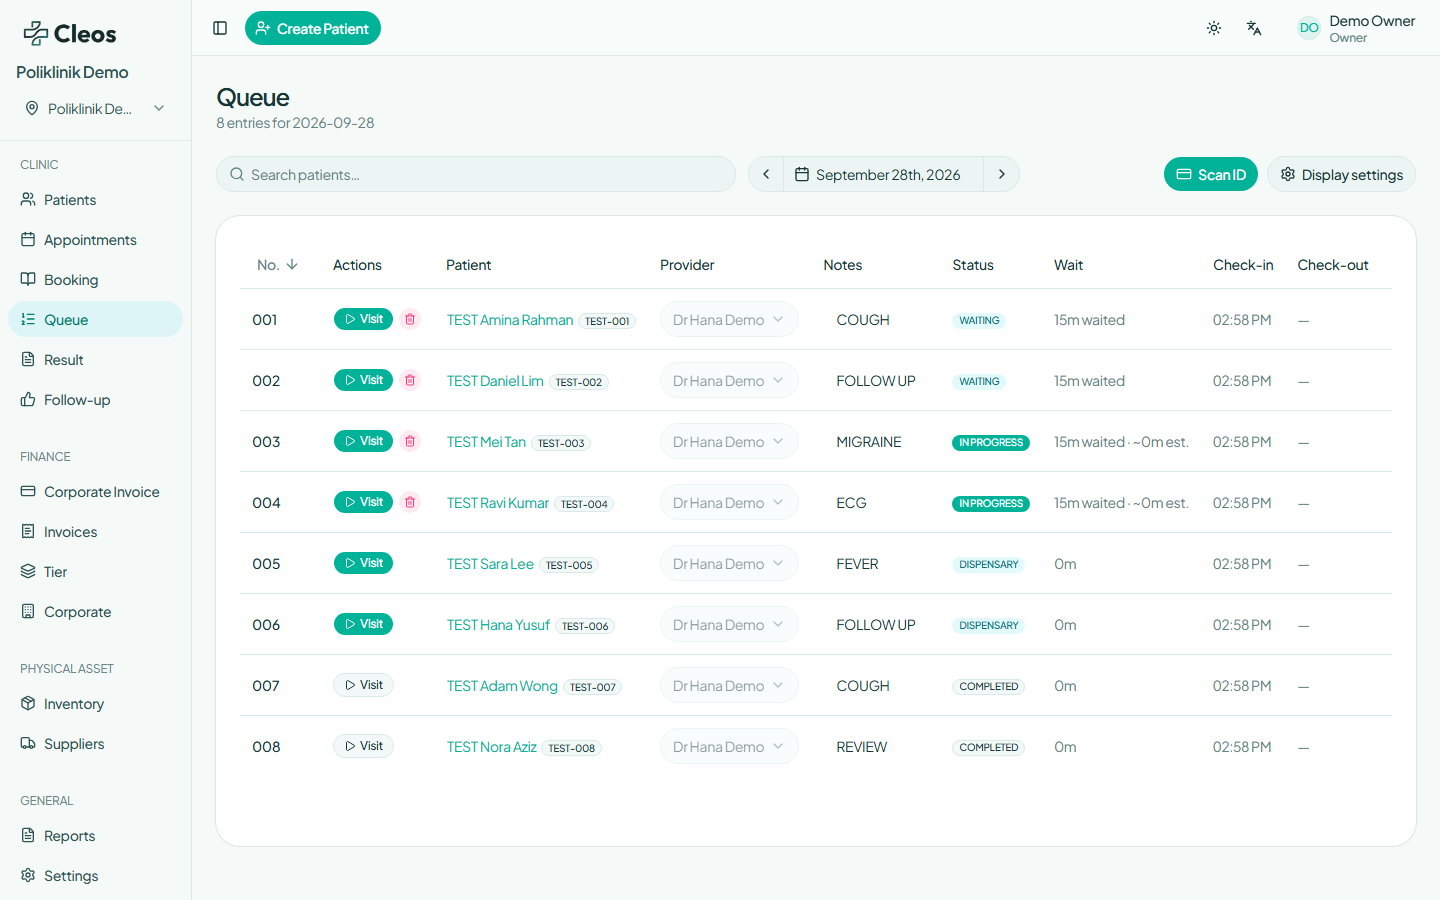Screen dimensions: 1440x900
Task: Start Visit for entry 001
Action: 363,319
